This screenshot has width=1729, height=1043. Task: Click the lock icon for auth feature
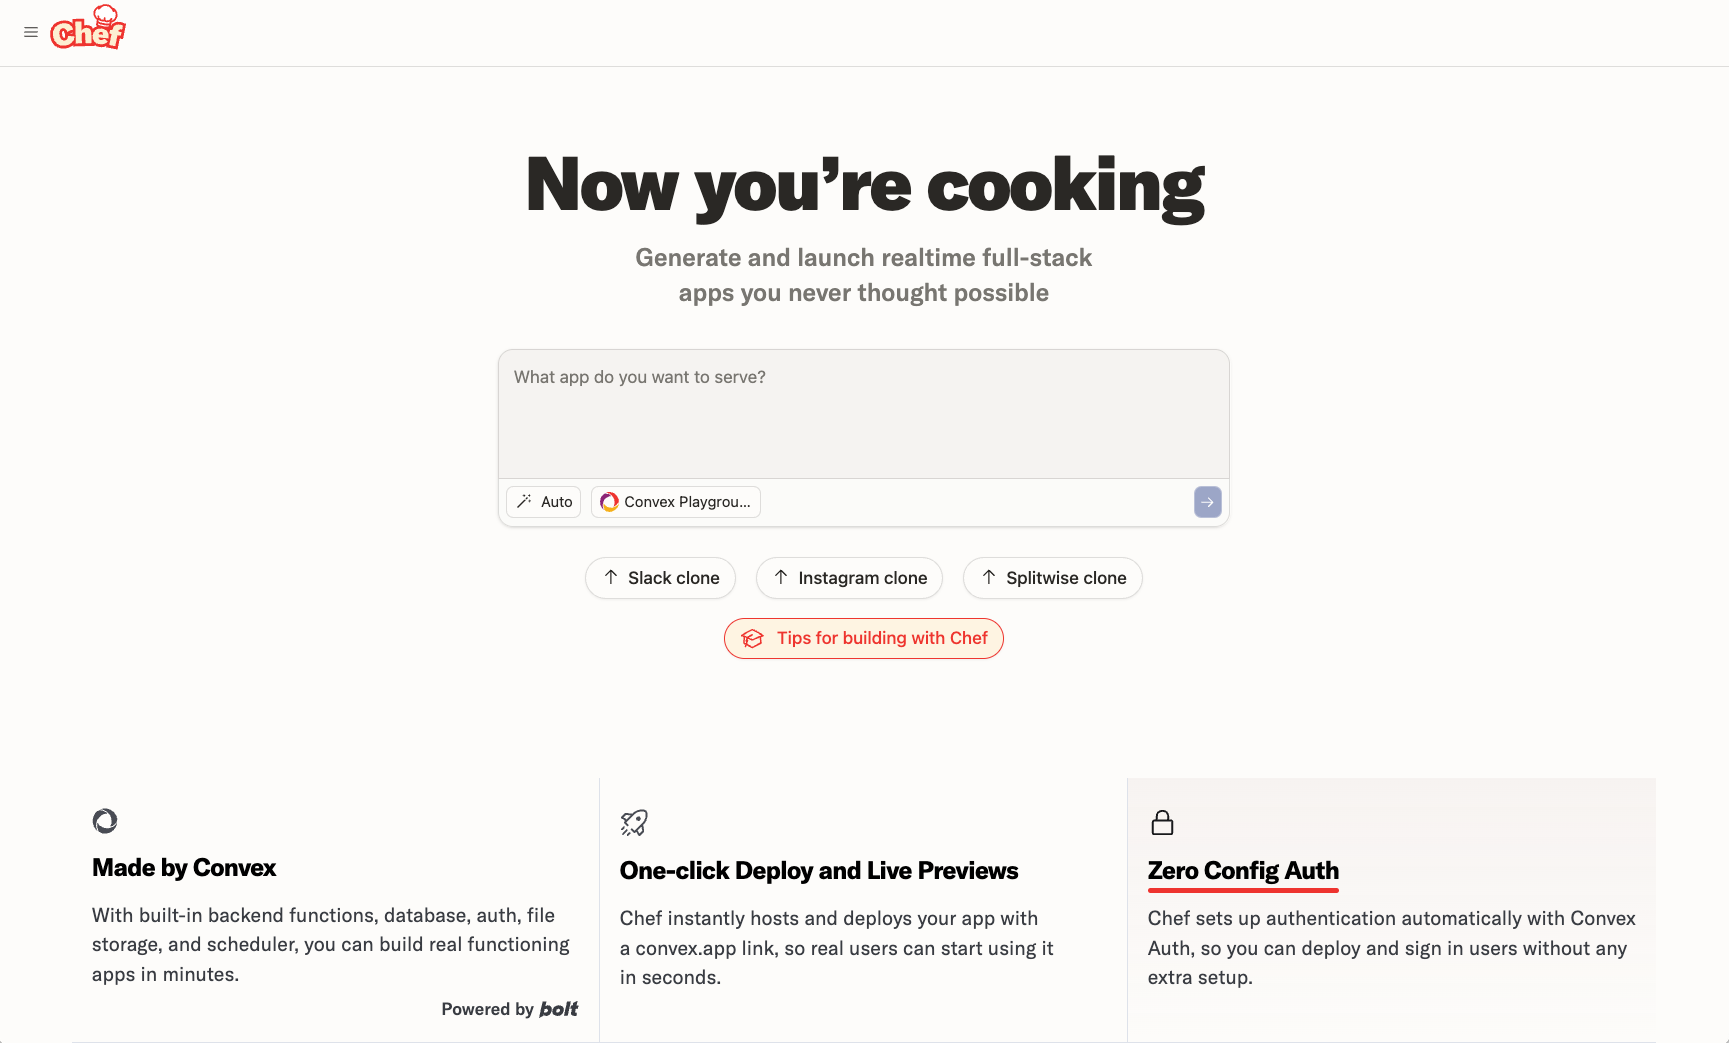[1162, 823]
